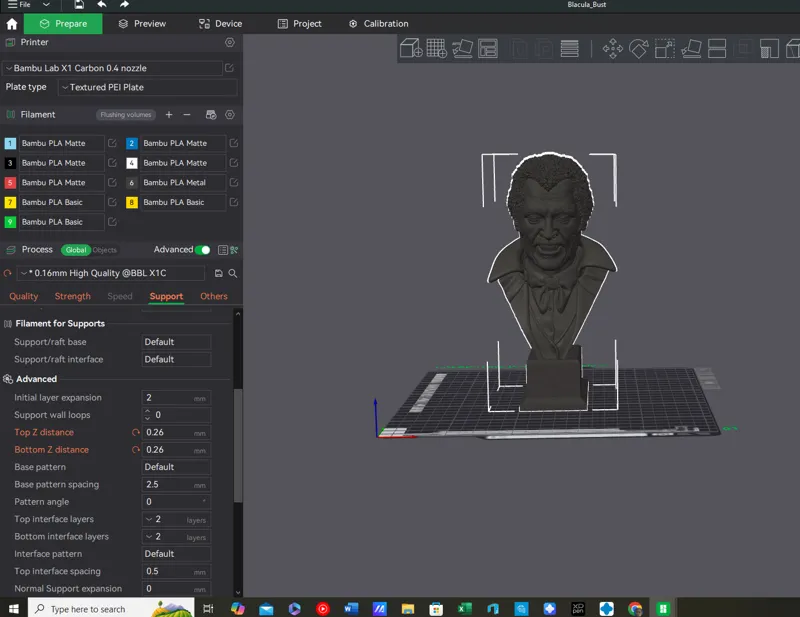Click the settings panel vertical scrollbar
800x617 pixels.
[238, 447]
